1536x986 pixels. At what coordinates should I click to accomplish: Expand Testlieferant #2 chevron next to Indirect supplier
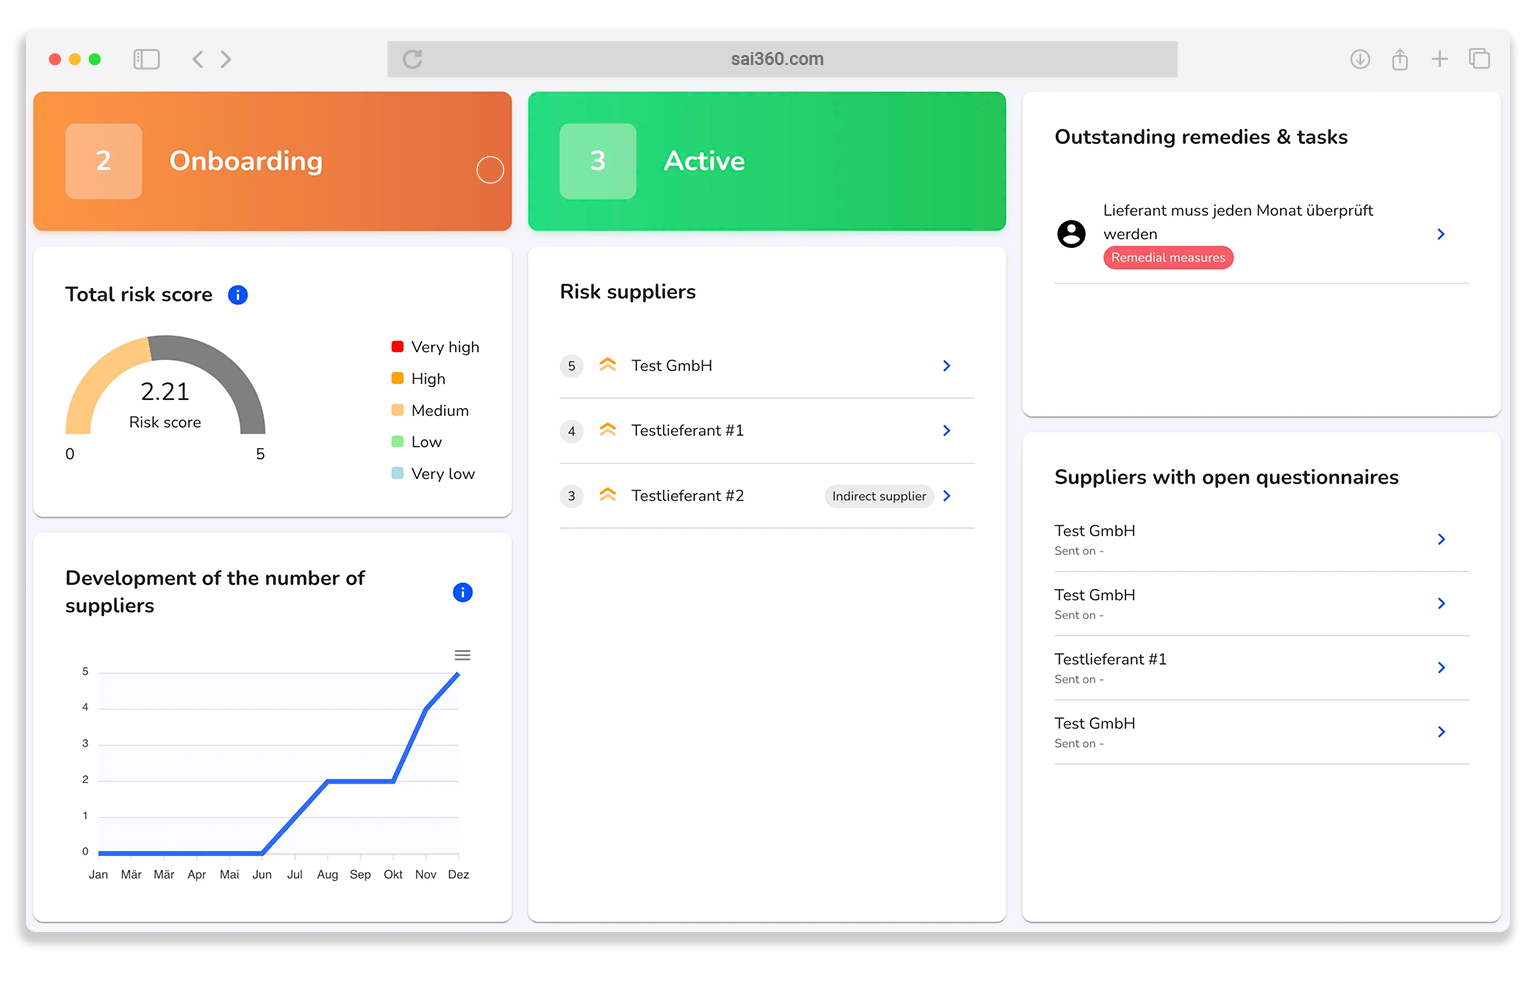point(946,496)
